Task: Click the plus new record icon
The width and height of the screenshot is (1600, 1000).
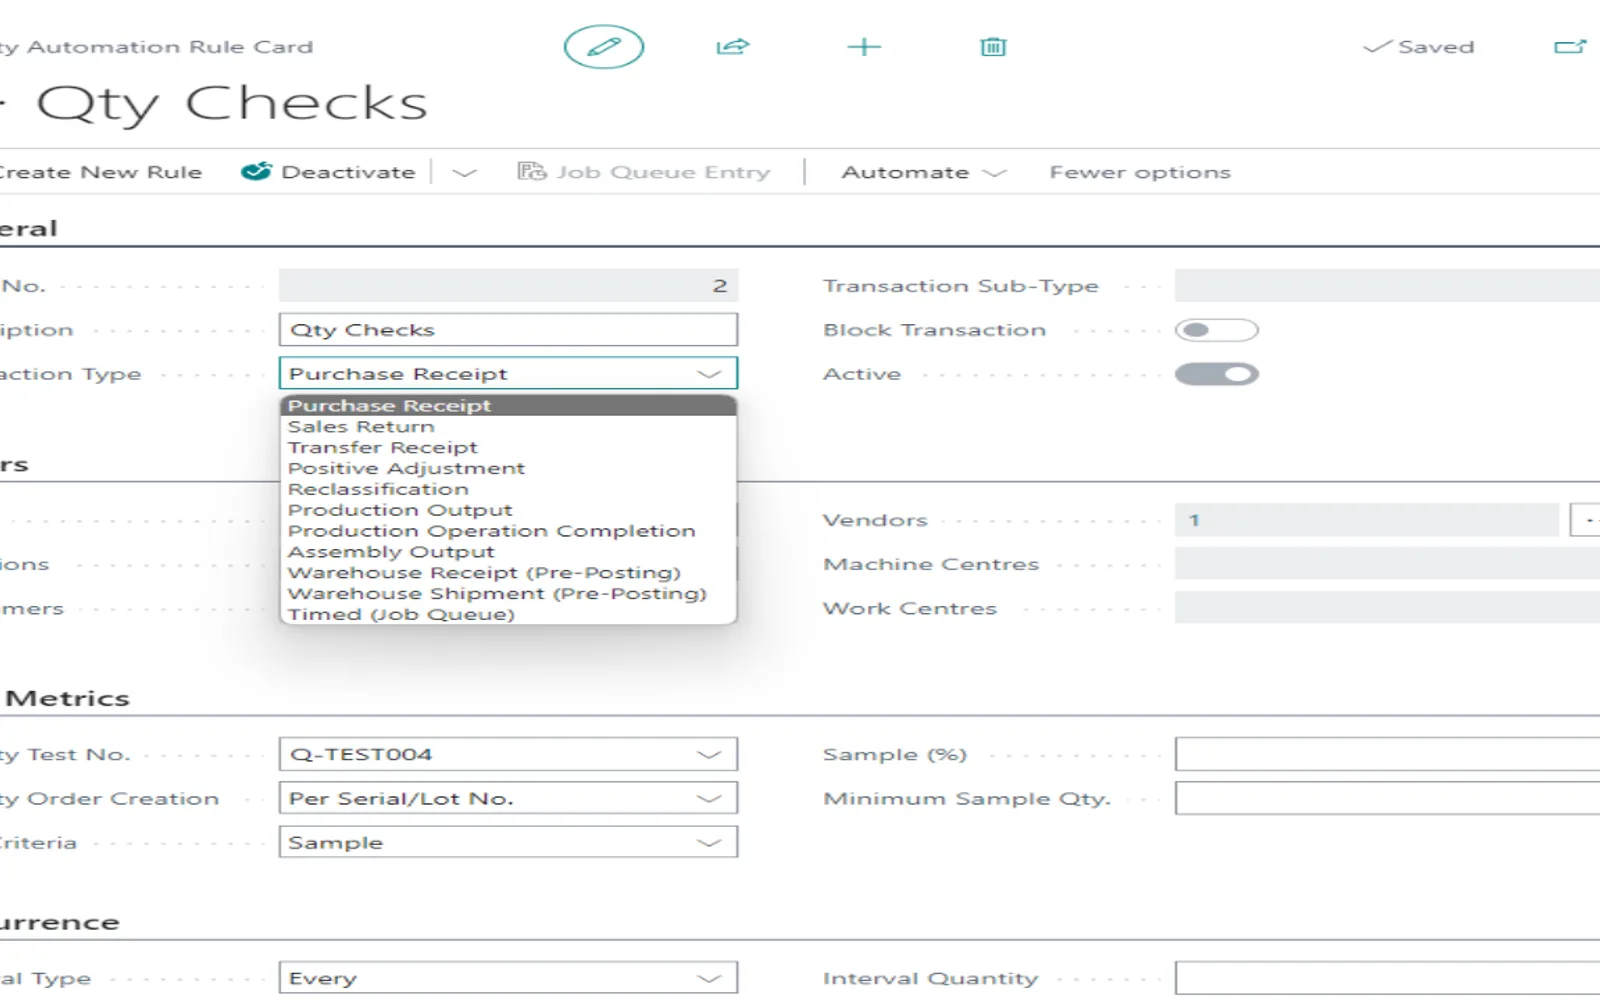Action: coord(864,47)
